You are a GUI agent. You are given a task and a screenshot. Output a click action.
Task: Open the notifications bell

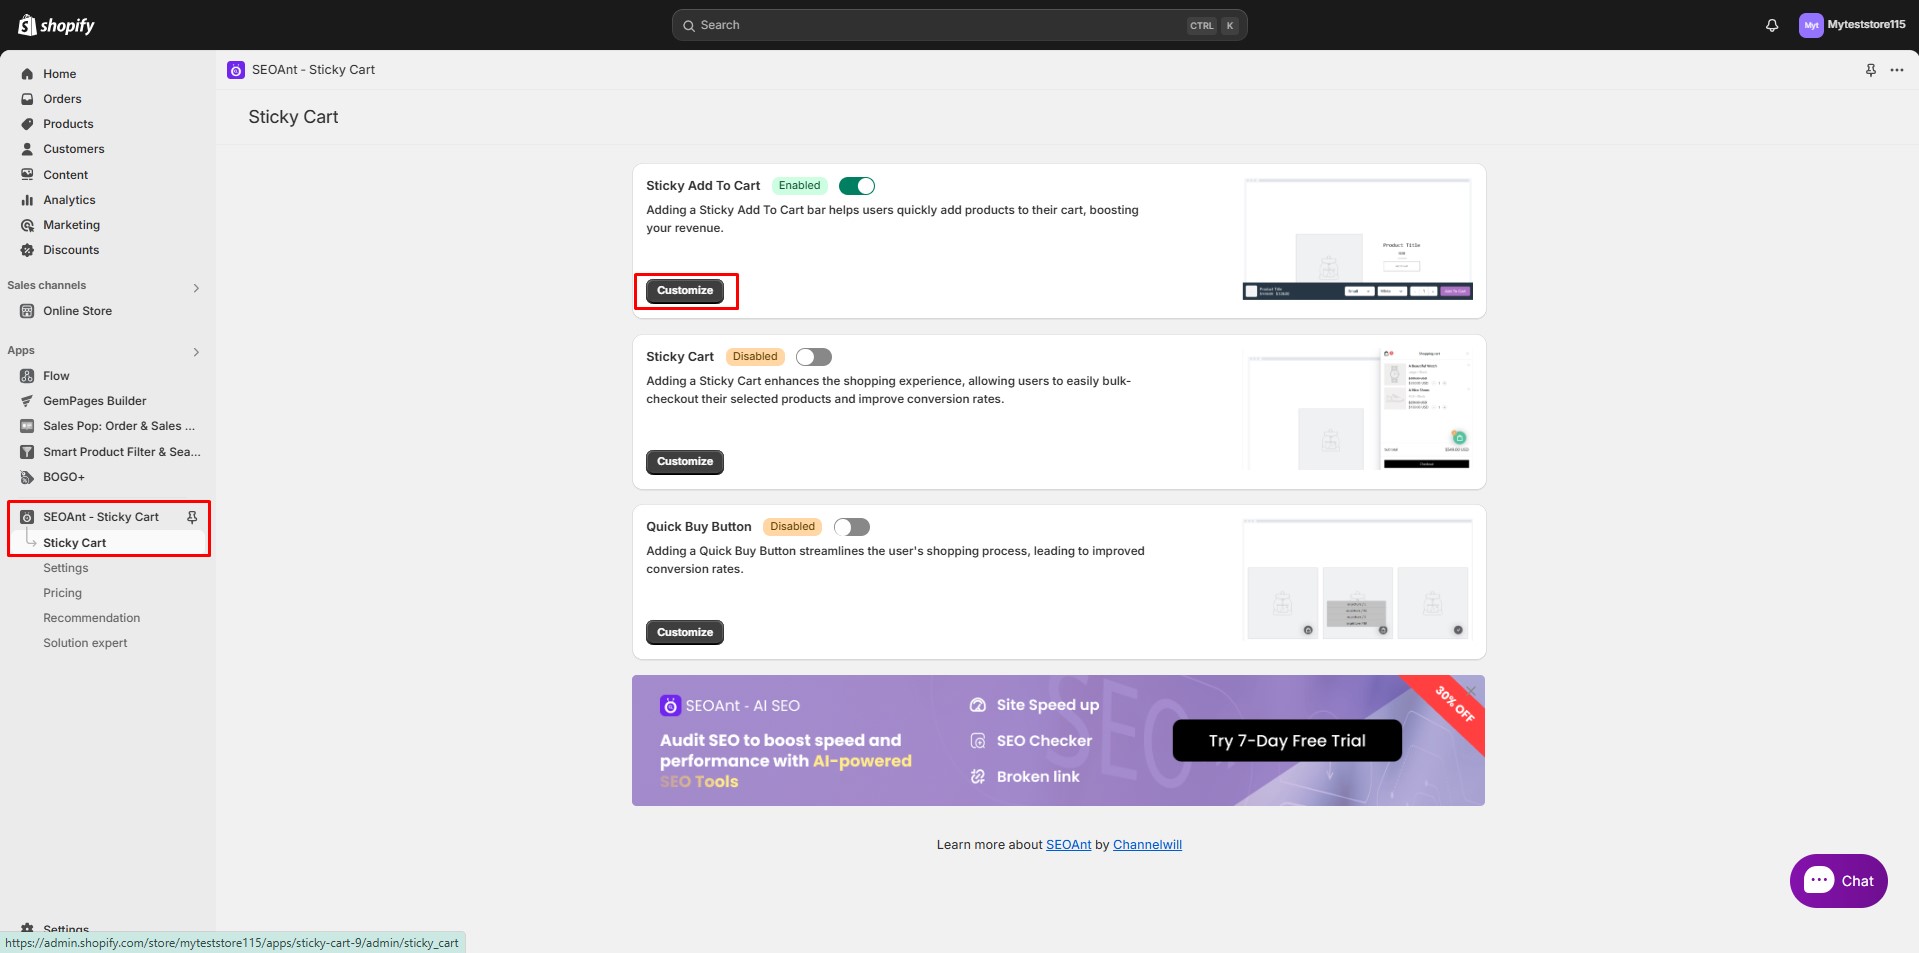1772,25
